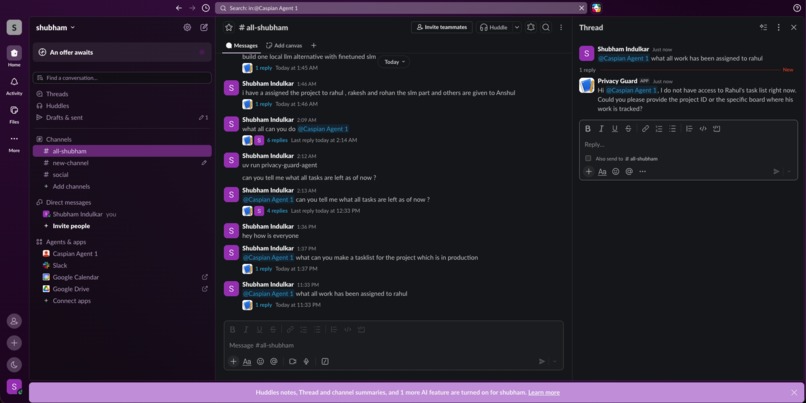Open the Add canvas tab

(x=284, y=45)
